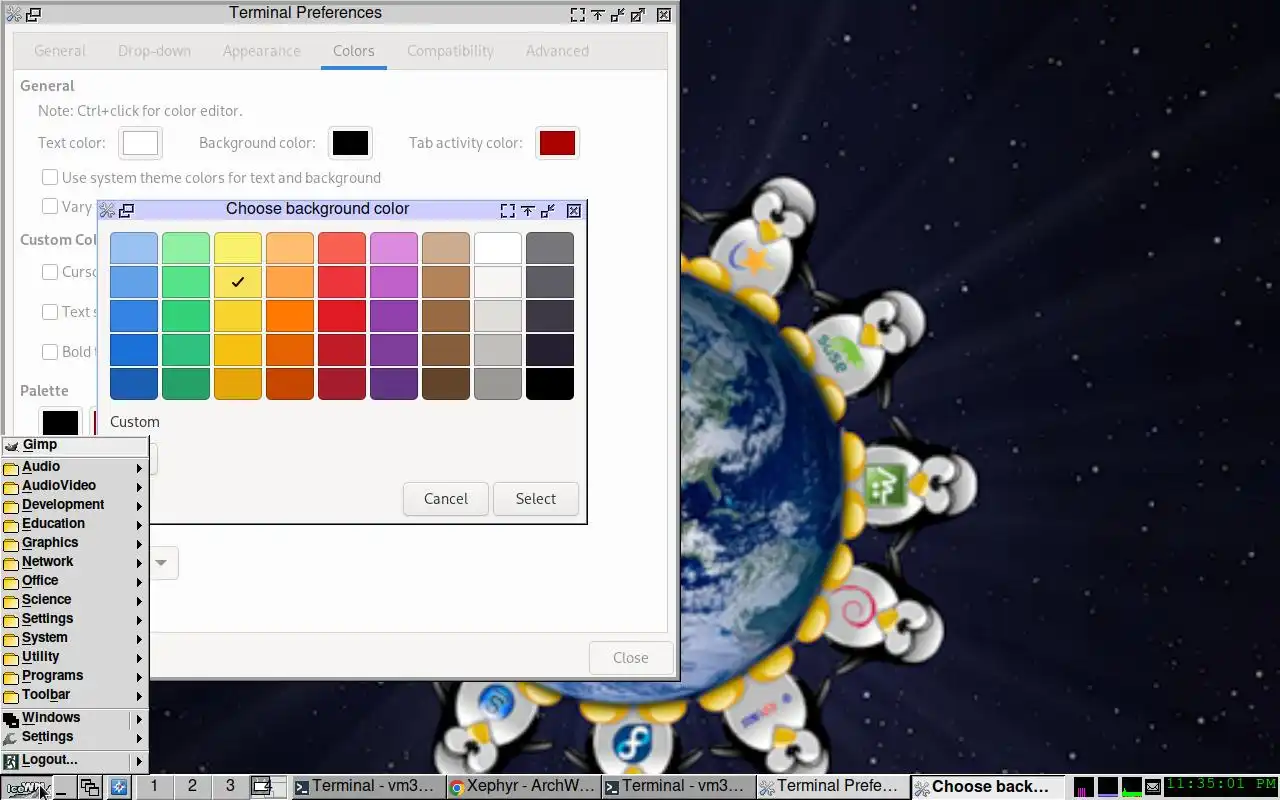Click the second titlebar icon of Choose background color

[126, 210]
